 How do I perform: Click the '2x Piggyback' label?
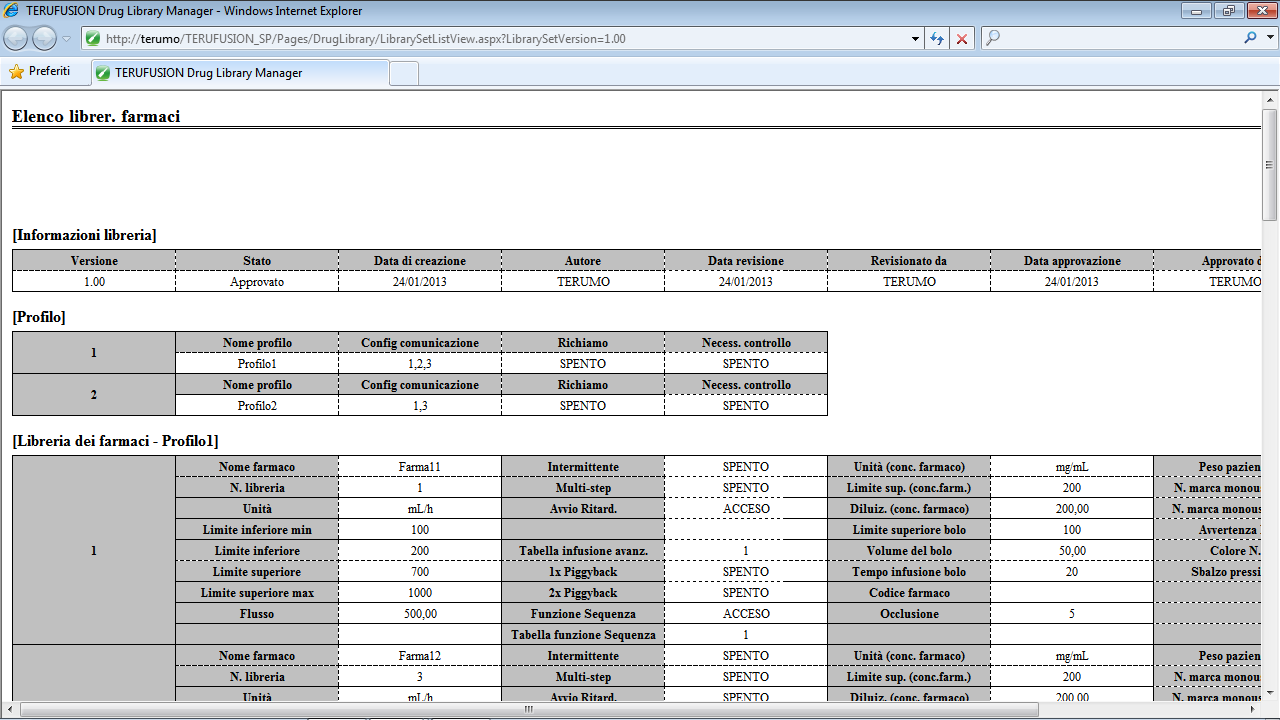(583, 593)
